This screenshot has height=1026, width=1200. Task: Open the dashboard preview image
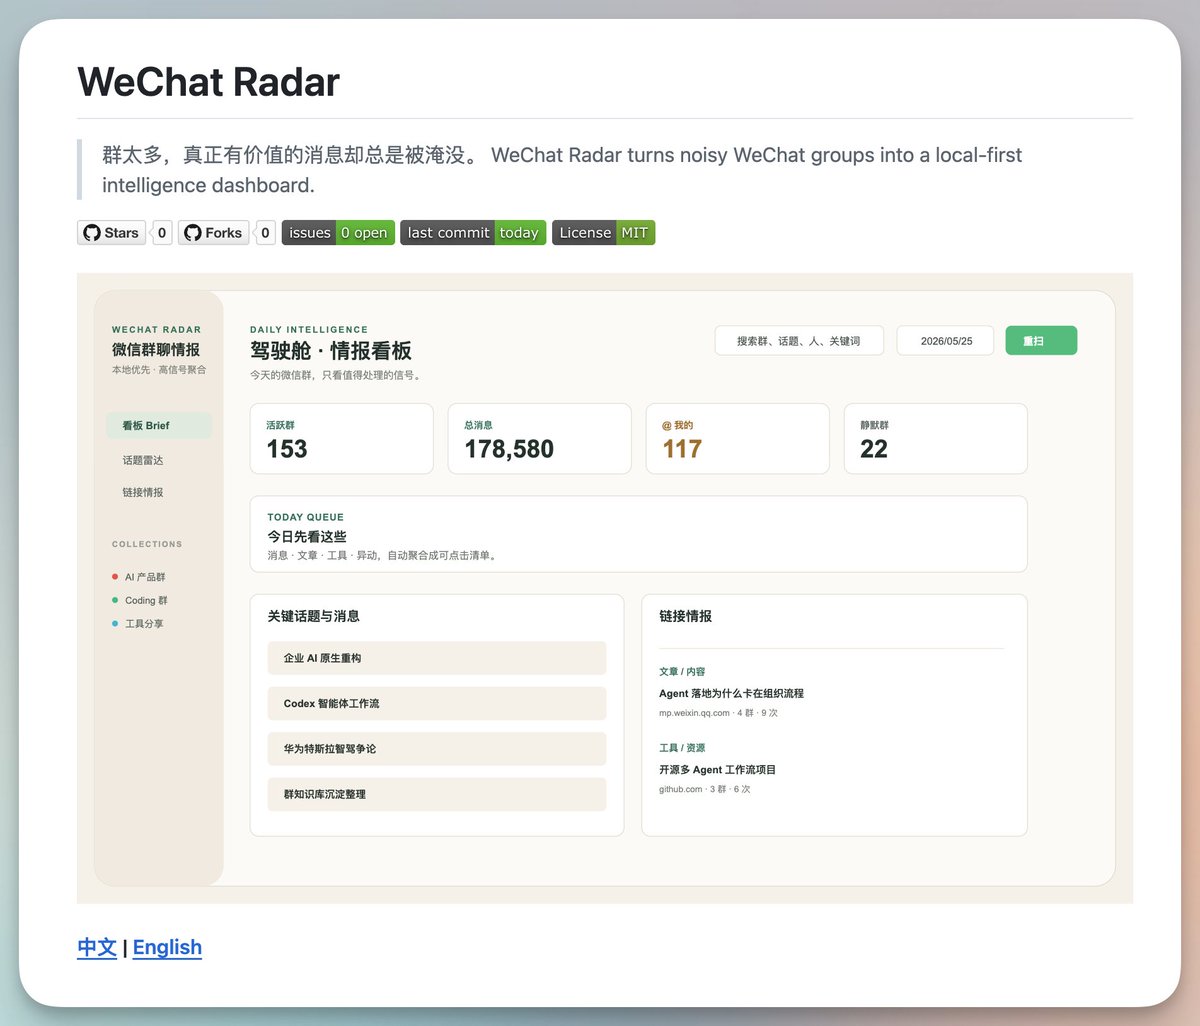coord(605,588)
